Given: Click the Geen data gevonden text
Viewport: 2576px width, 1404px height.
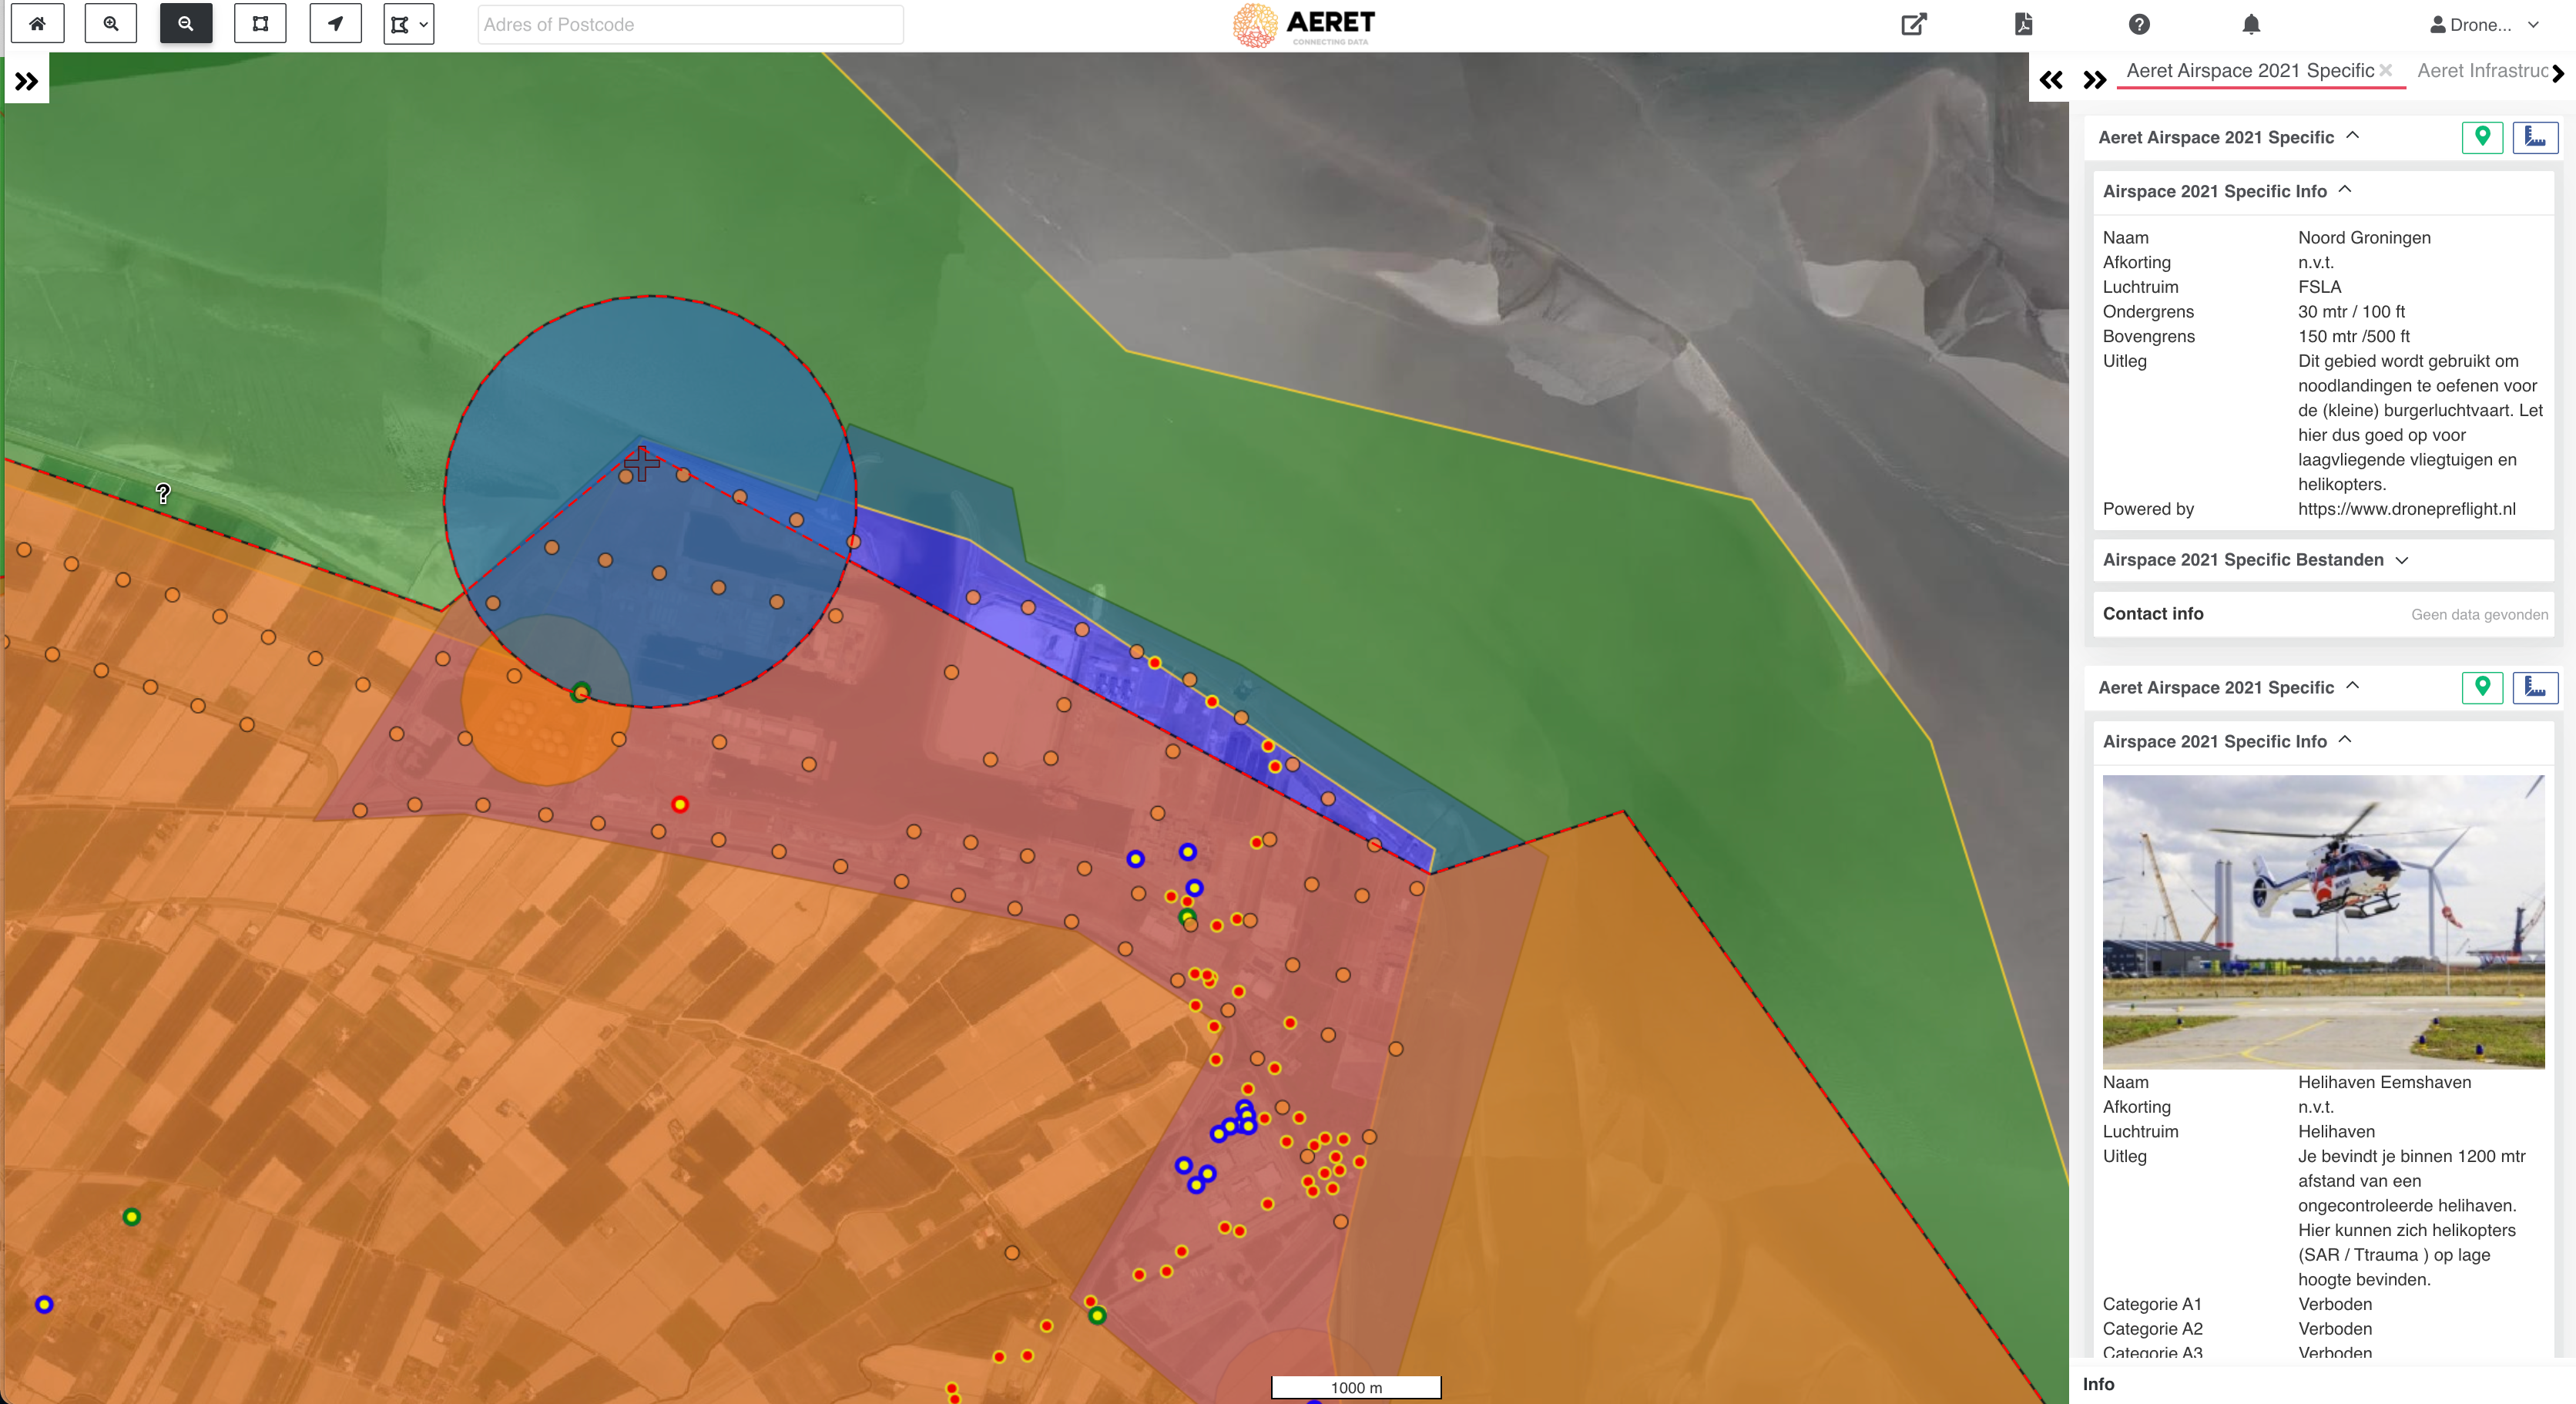Looking at the screenshot, I should pos(2479,615).
